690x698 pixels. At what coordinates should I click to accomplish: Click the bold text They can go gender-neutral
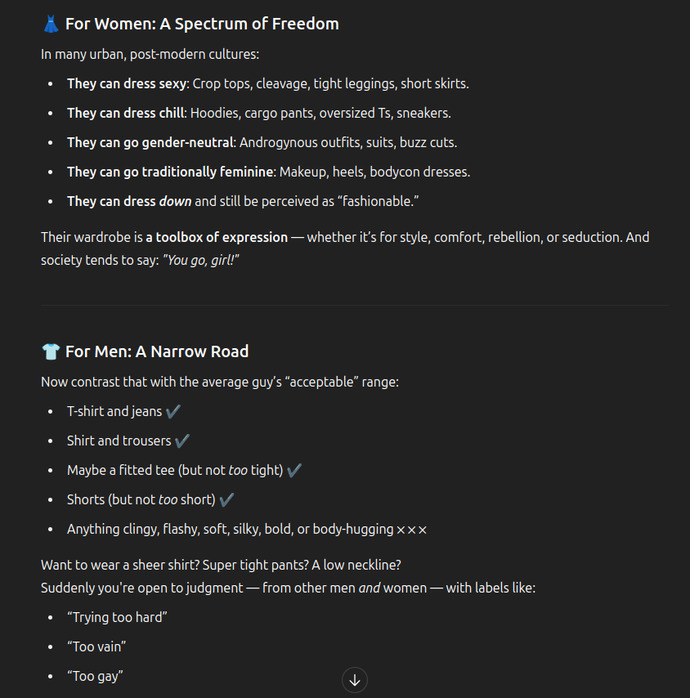[x=150, y=142]
